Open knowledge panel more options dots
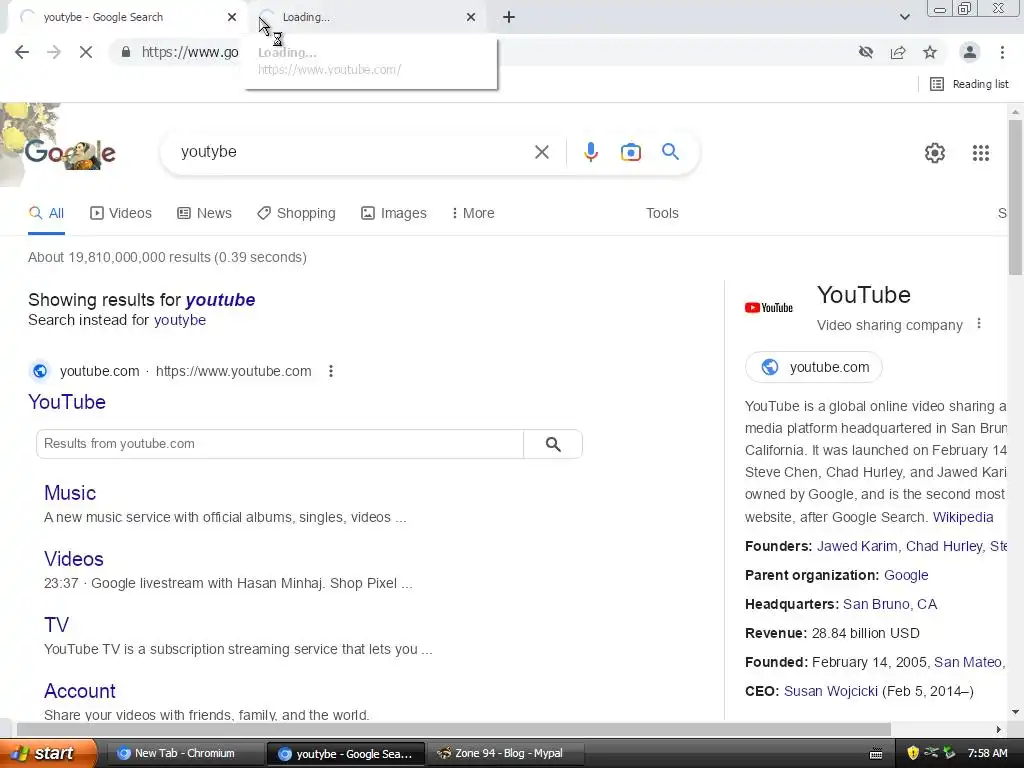 tap(978, 324)
